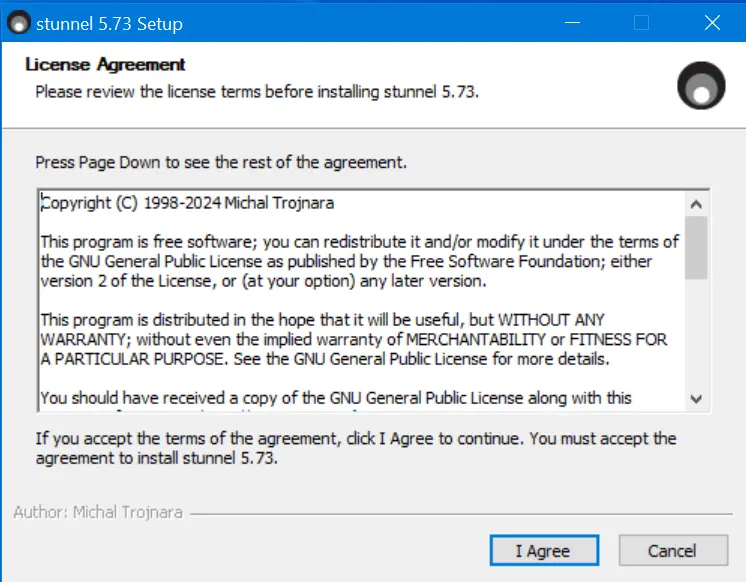Cancel the stunnel installation
This screenshot has height=582, width=746.
[673, 551]
